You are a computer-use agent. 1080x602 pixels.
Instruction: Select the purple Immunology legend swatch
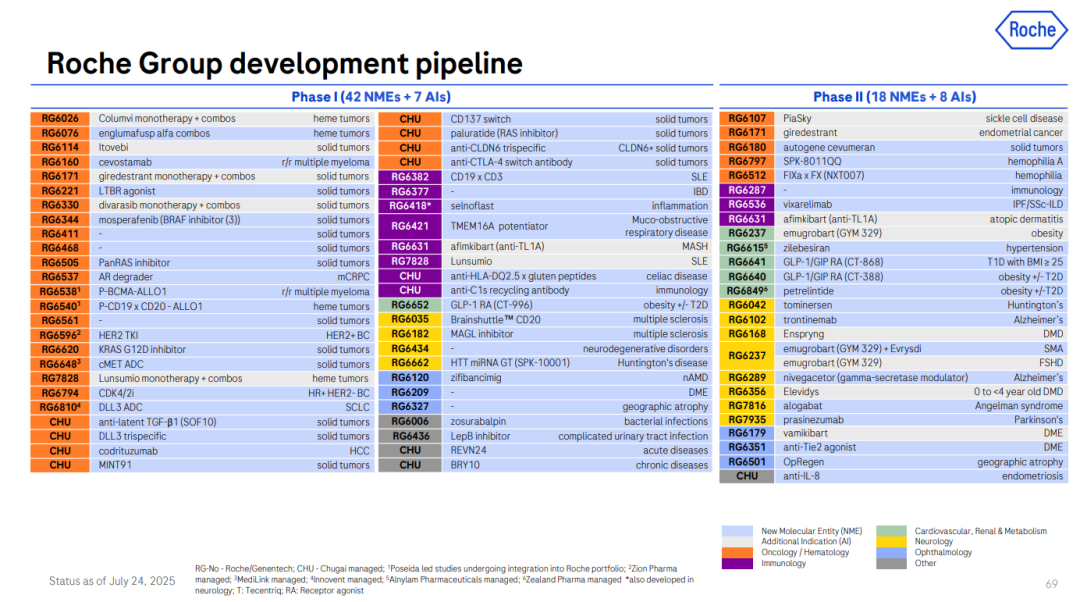tap(736, 563)
